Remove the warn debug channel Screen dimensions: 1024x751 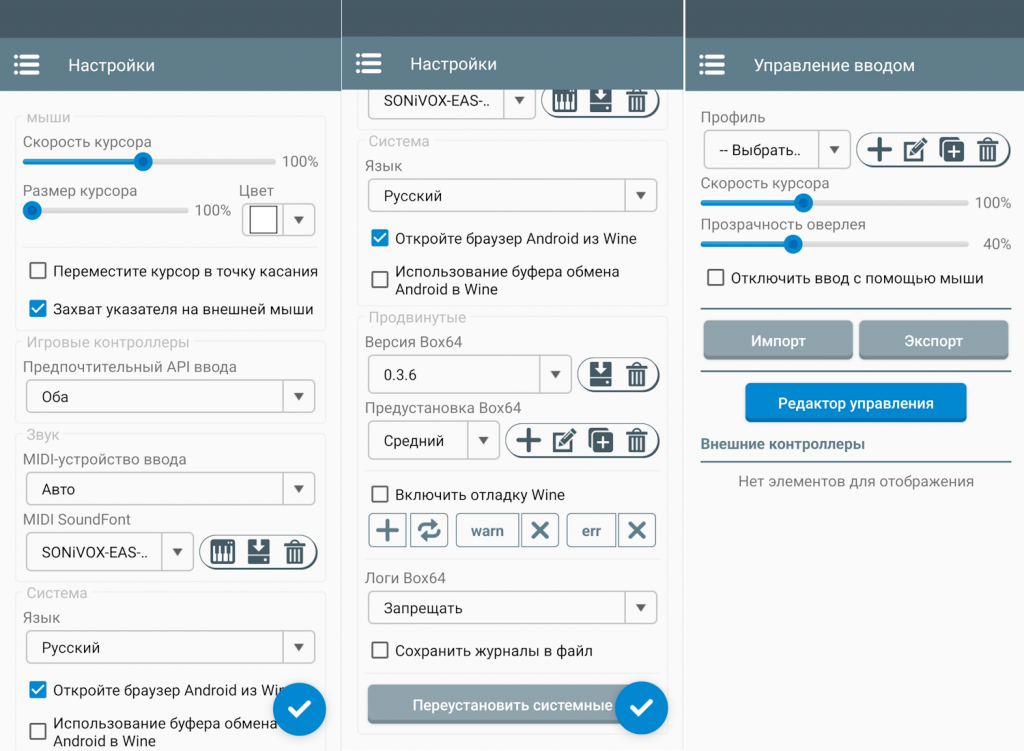(x=539, y=530)
